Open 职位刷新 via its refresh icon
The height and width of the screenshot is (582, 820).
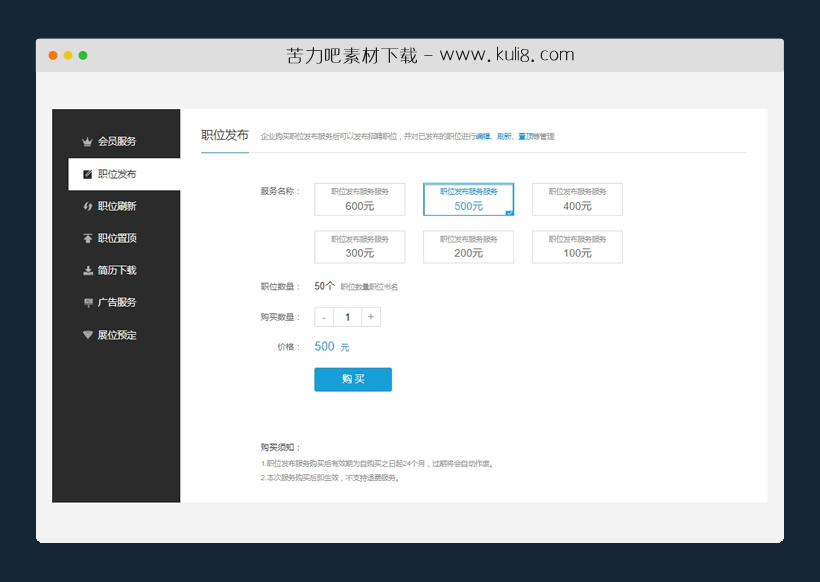click(89, 205)
